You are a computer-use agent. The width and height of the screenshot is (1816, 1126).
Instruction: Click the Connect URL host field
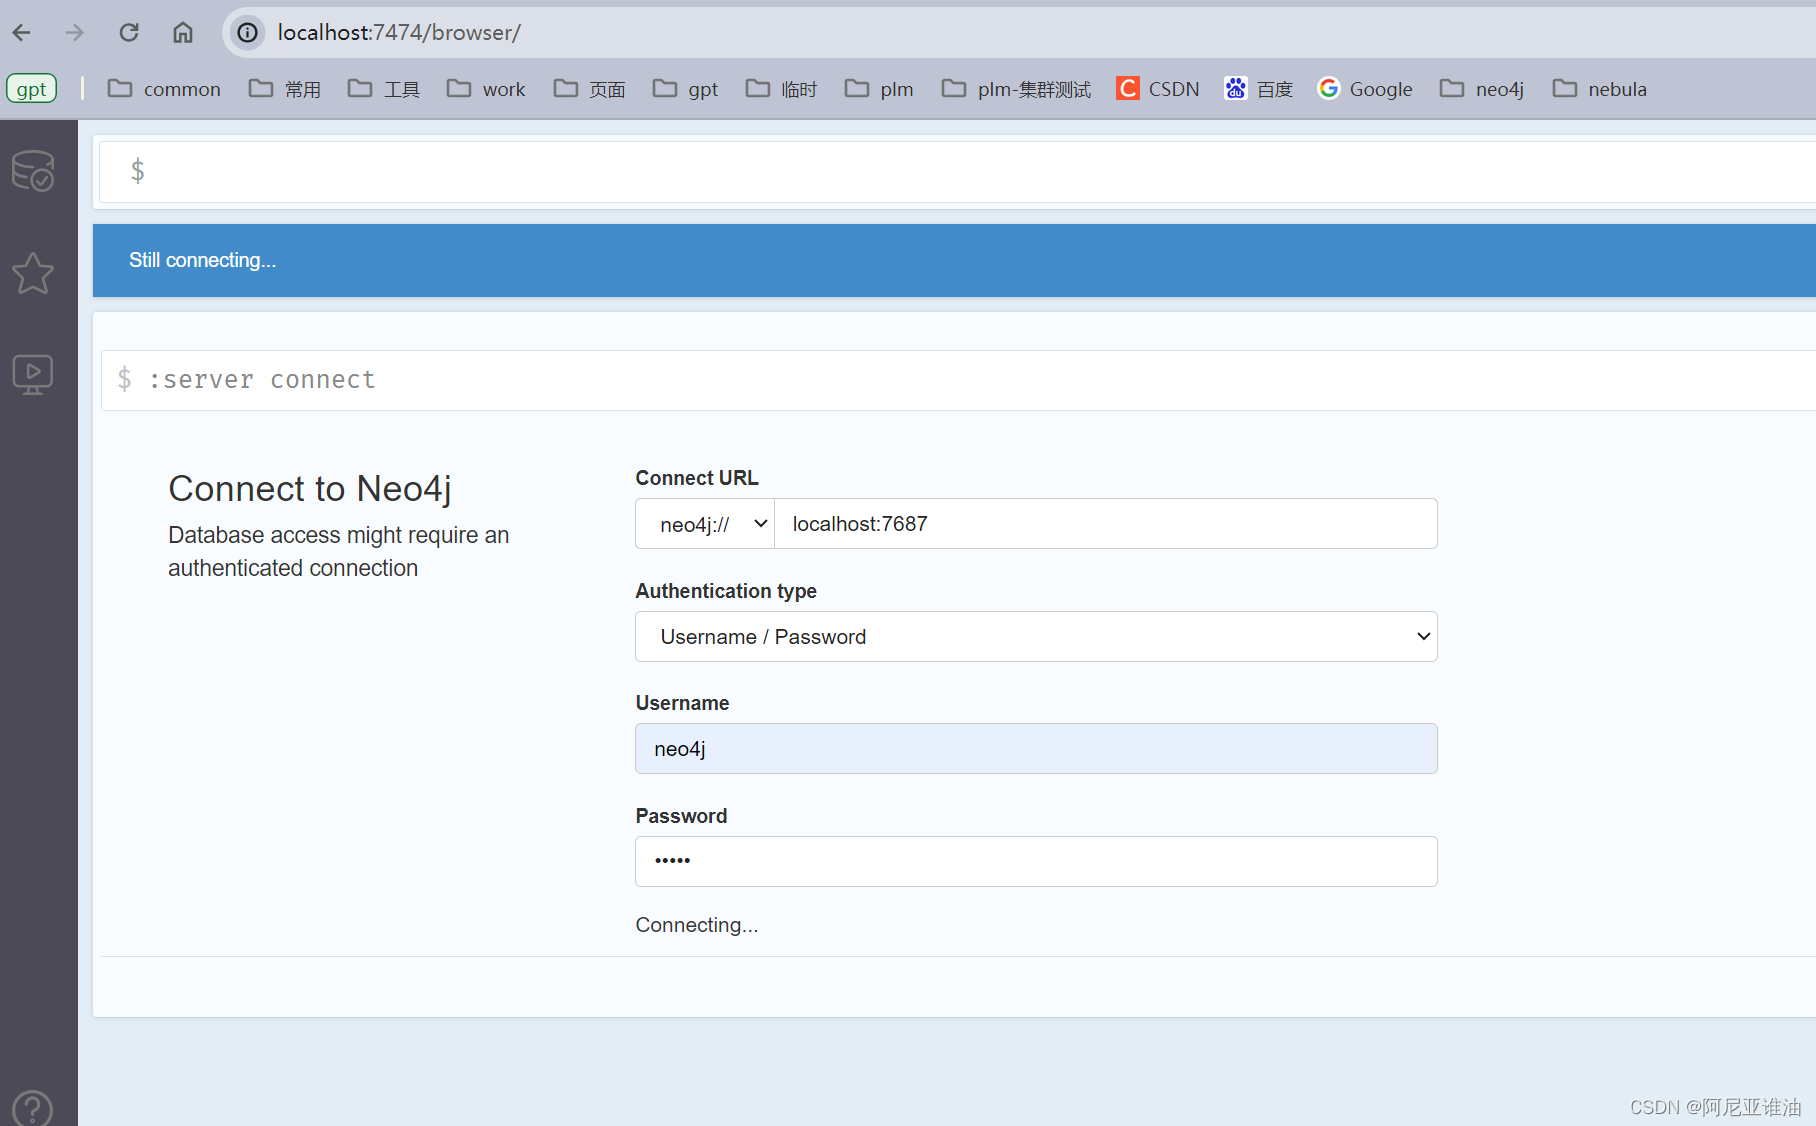[1106, 524]
